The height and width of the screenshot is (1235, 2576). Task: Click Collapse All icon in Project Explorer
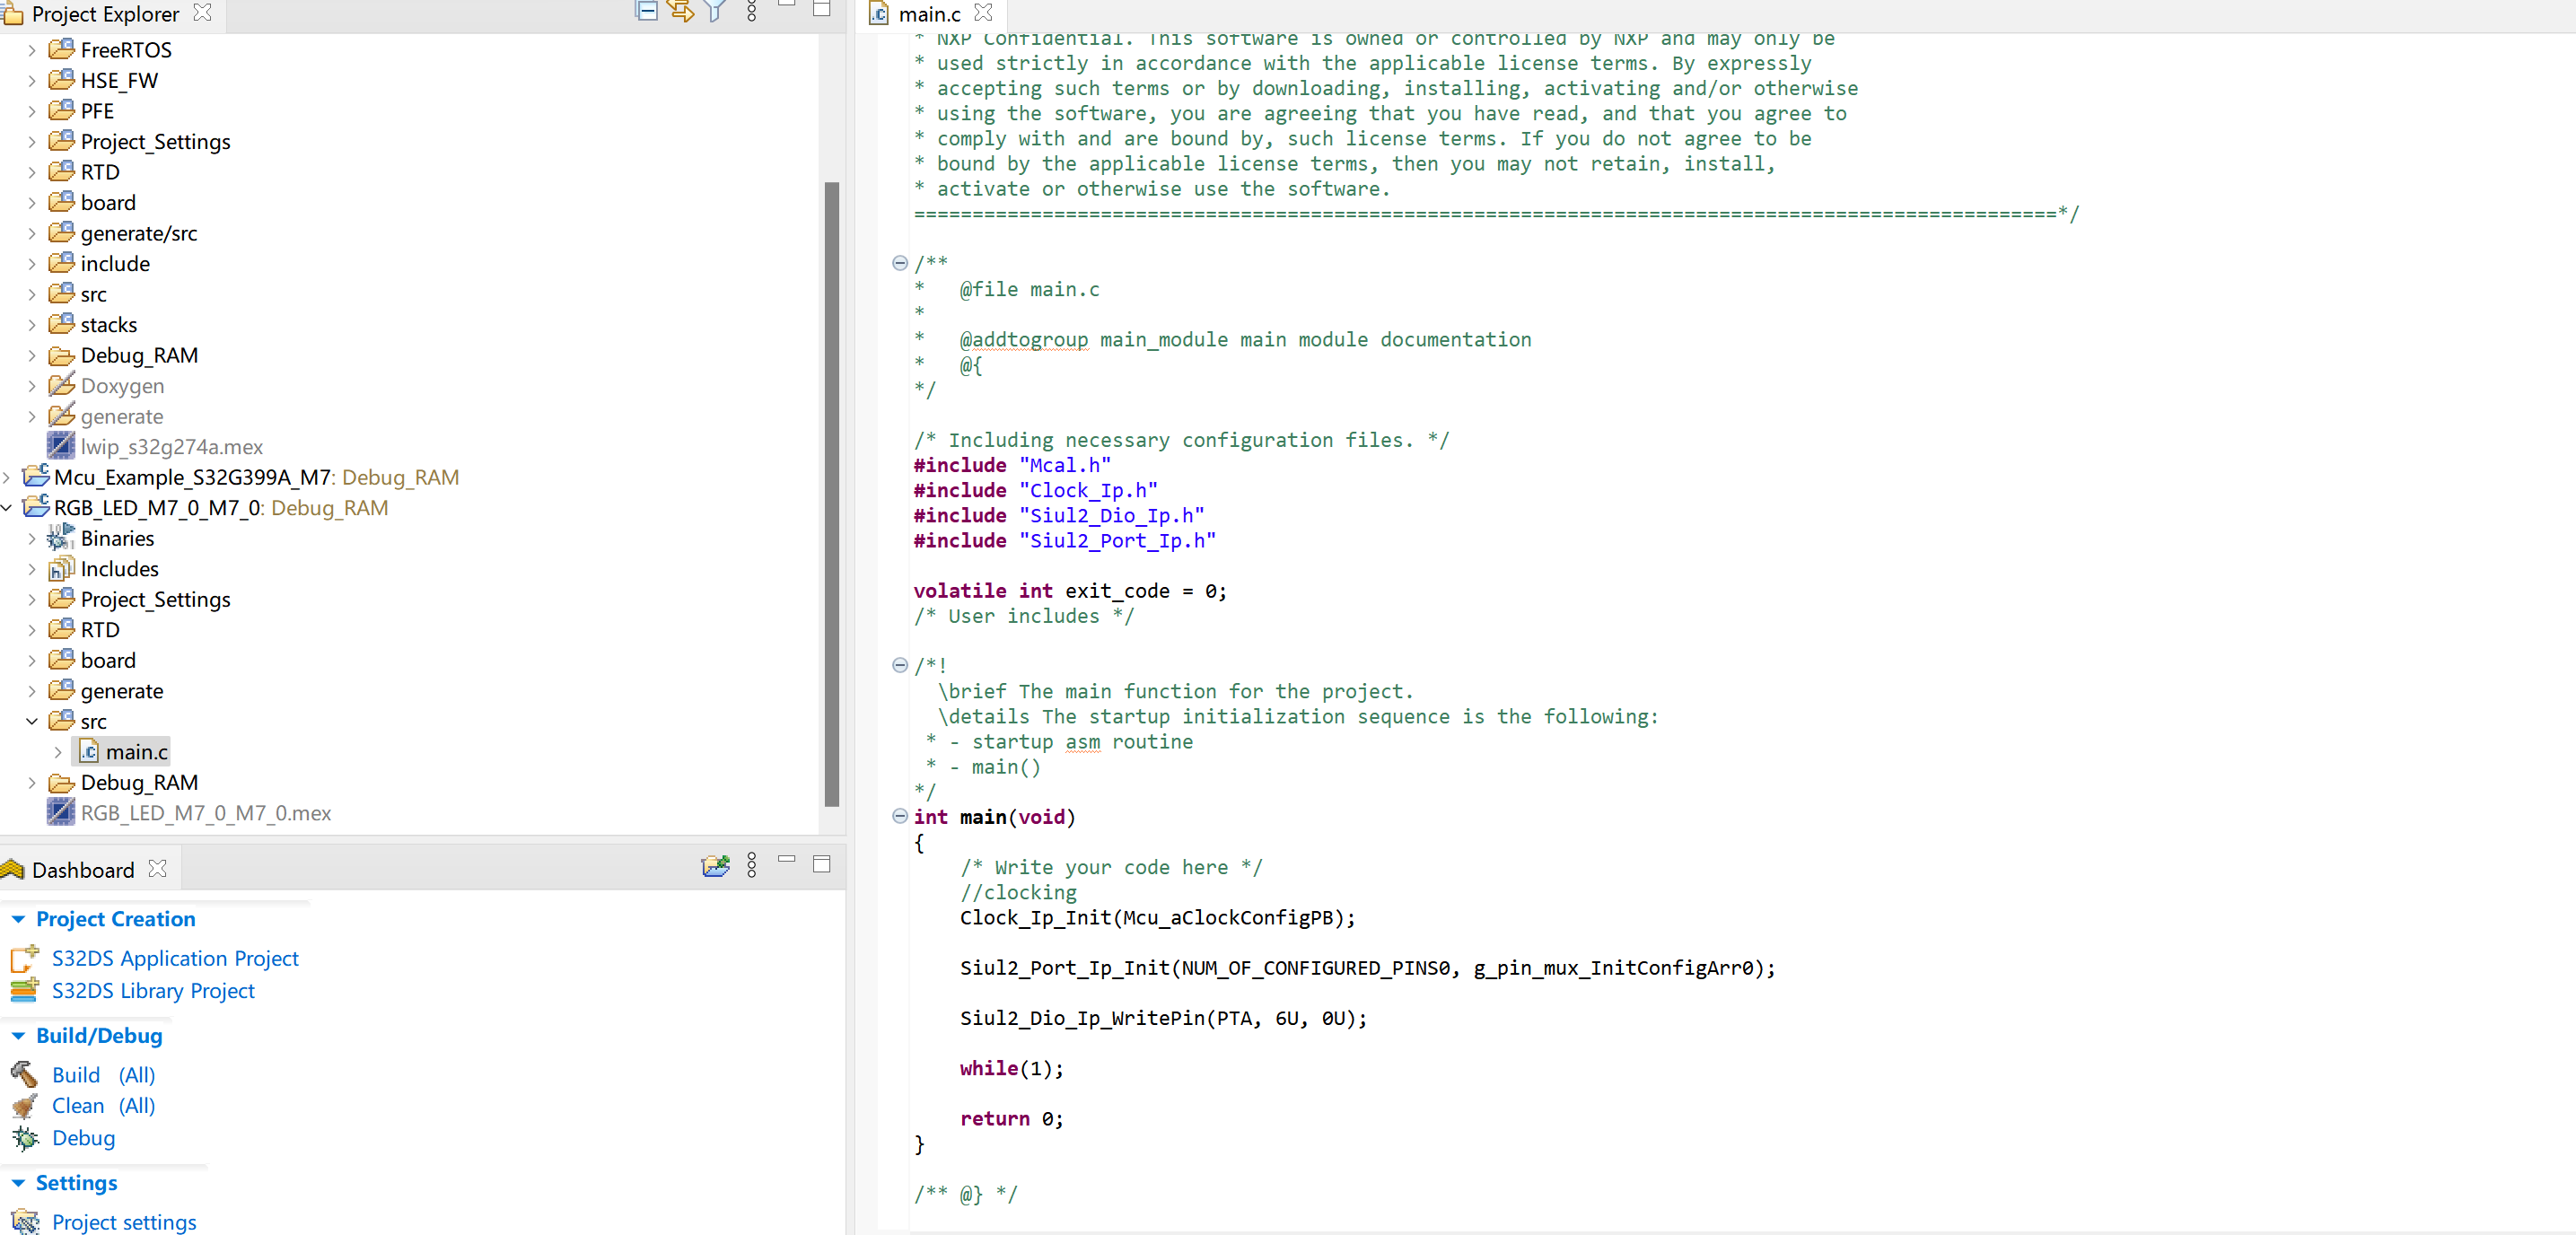click(646, 11)
